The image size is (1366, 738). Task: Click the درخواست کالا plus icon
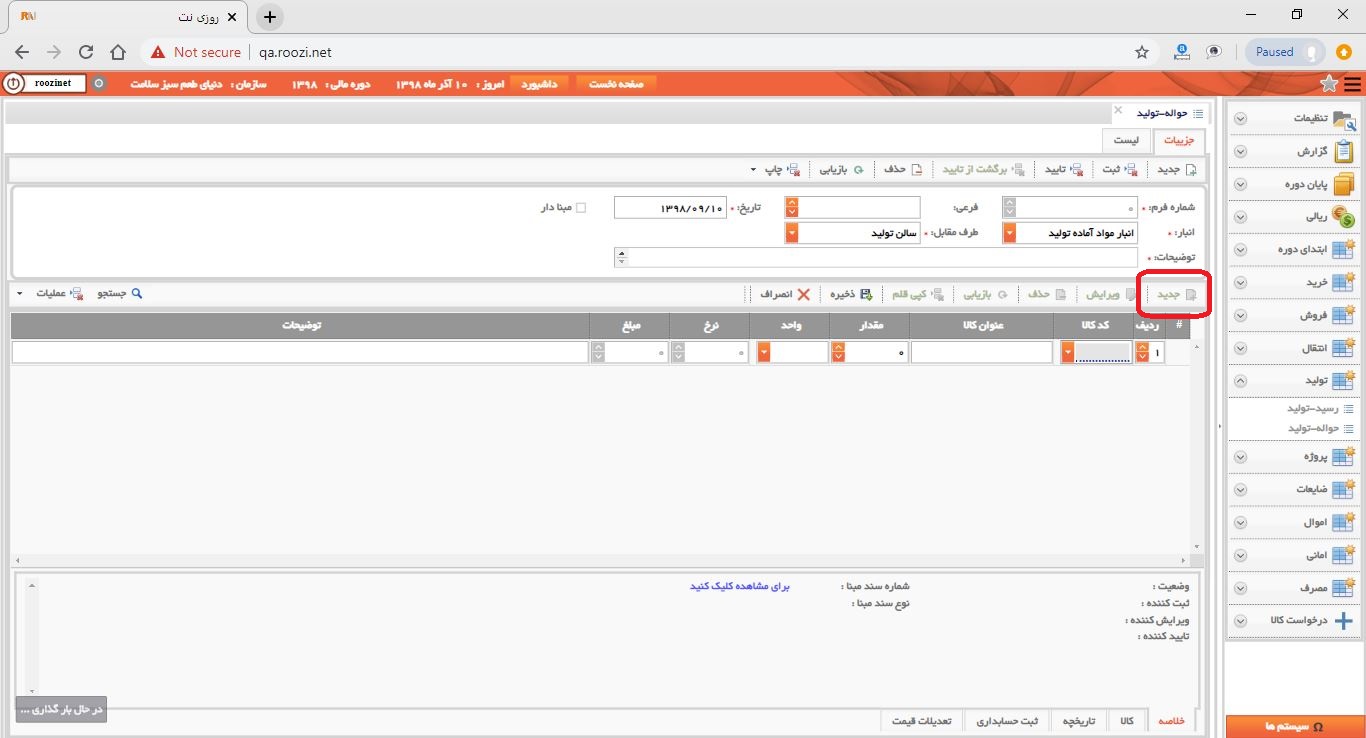(1344, 620)
